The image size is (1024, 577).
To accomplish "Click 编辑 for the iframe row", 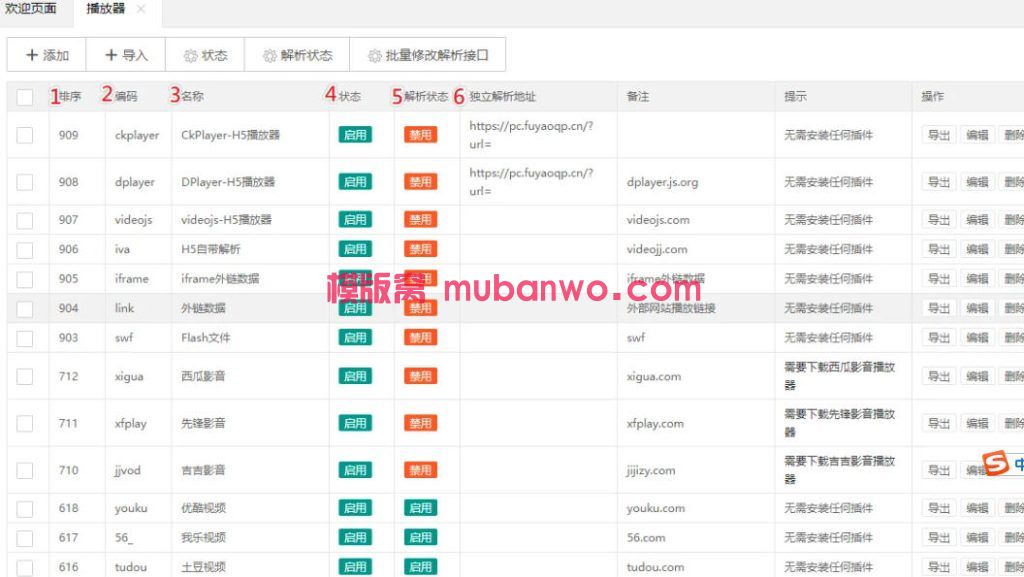I will [977, 279].
